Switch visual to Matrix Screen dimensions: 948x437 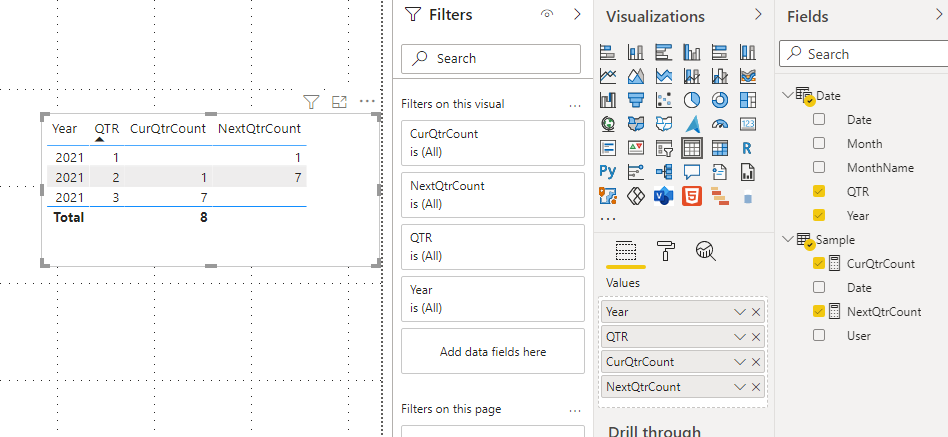point(719,147)
